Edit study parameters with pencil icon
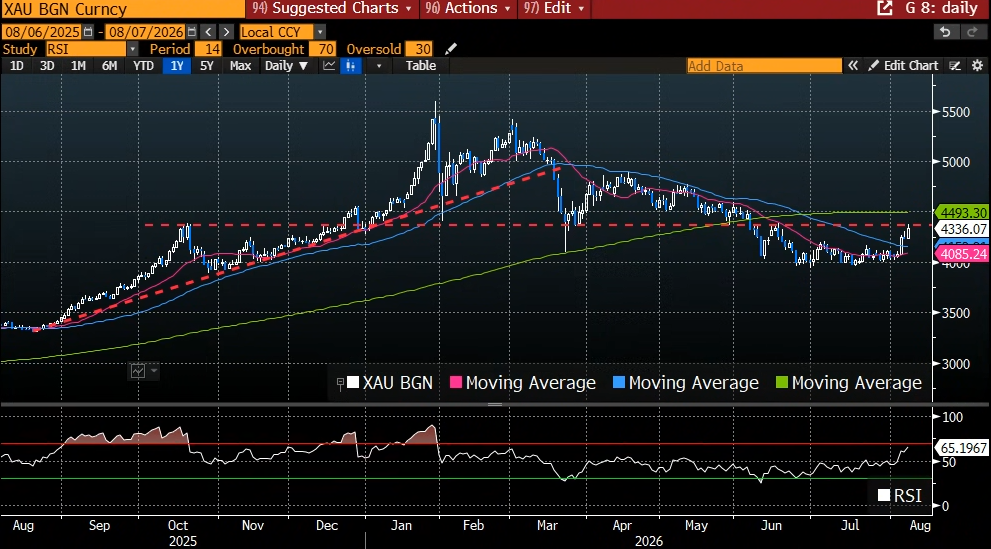Viewport: 991px width, 549px height. tap(451, 49)
